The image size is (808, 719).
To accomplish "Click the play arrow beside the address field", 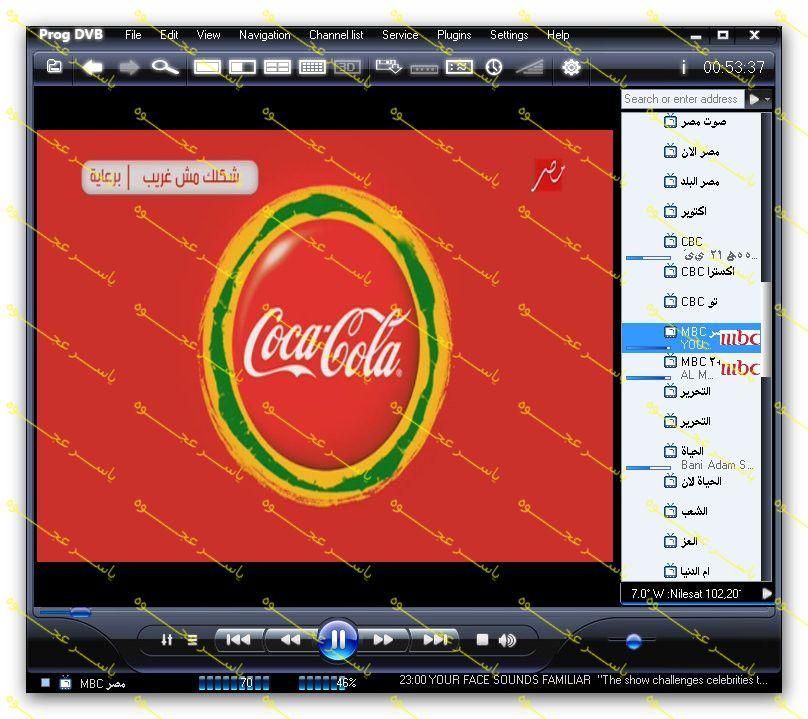I will click(754, 99).
